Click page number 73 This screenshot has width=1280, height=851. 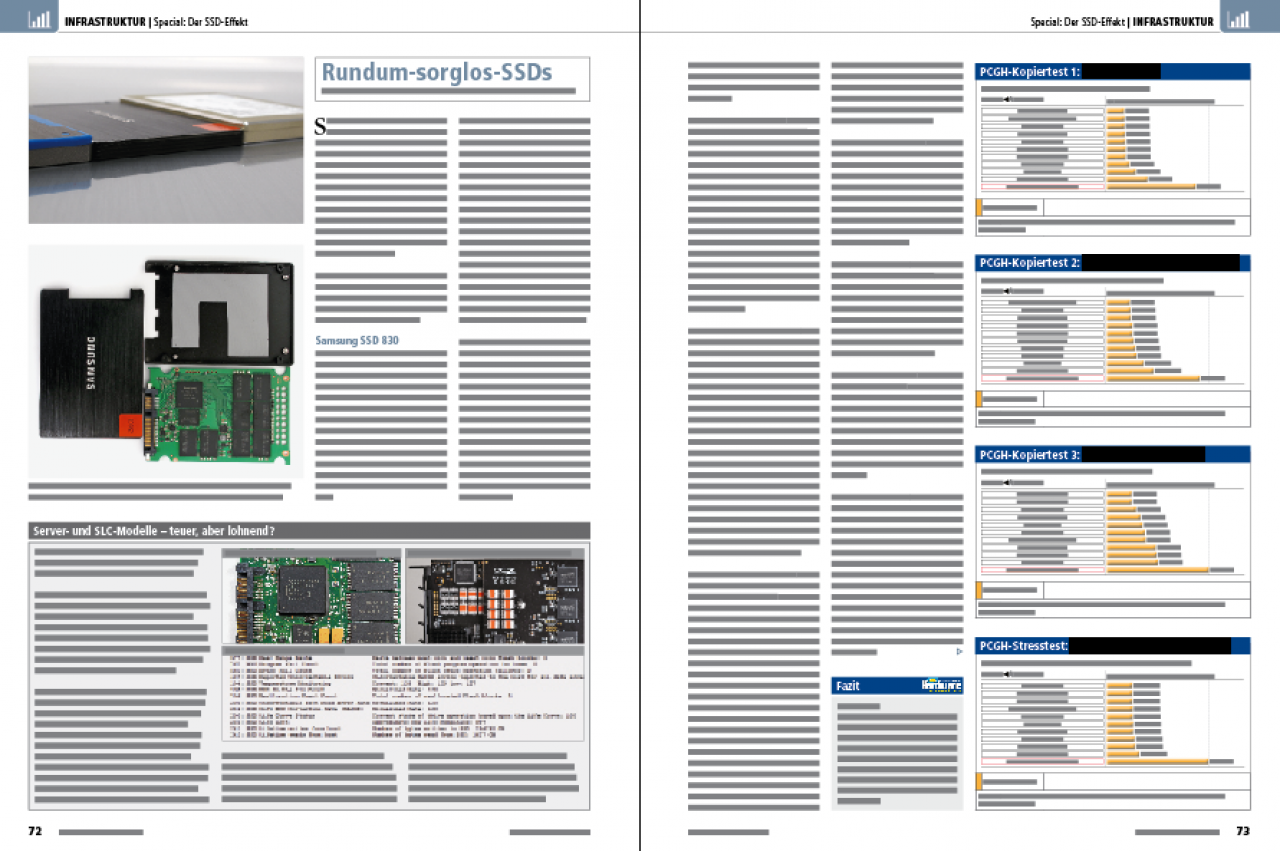[x=1243, y=831]
